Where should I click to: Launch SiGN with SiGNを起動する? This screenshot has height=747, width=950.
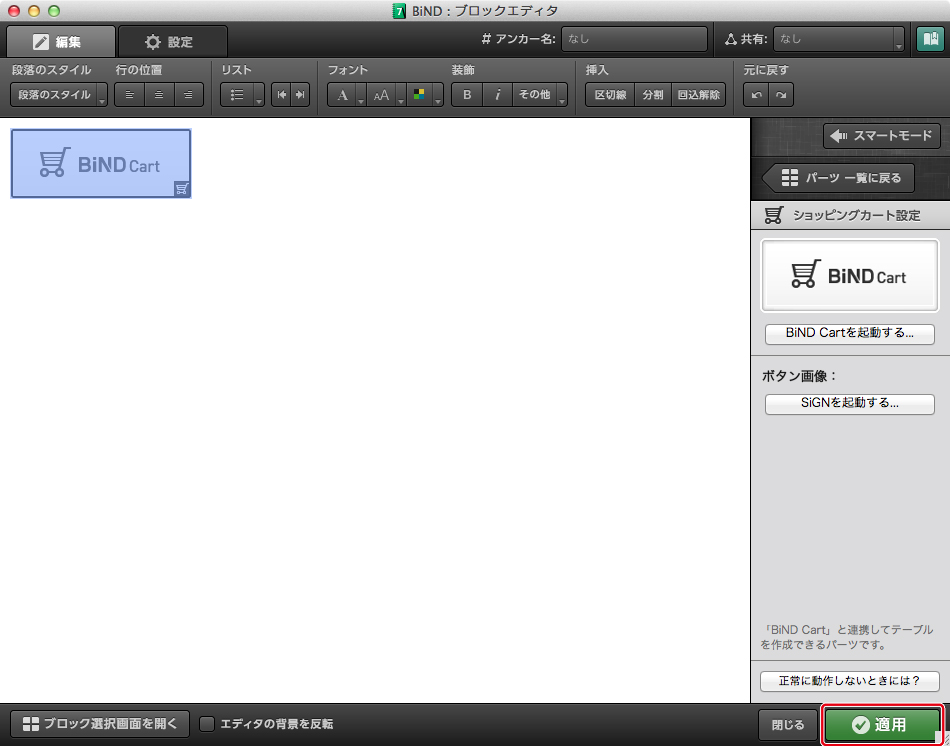(849, 403)
